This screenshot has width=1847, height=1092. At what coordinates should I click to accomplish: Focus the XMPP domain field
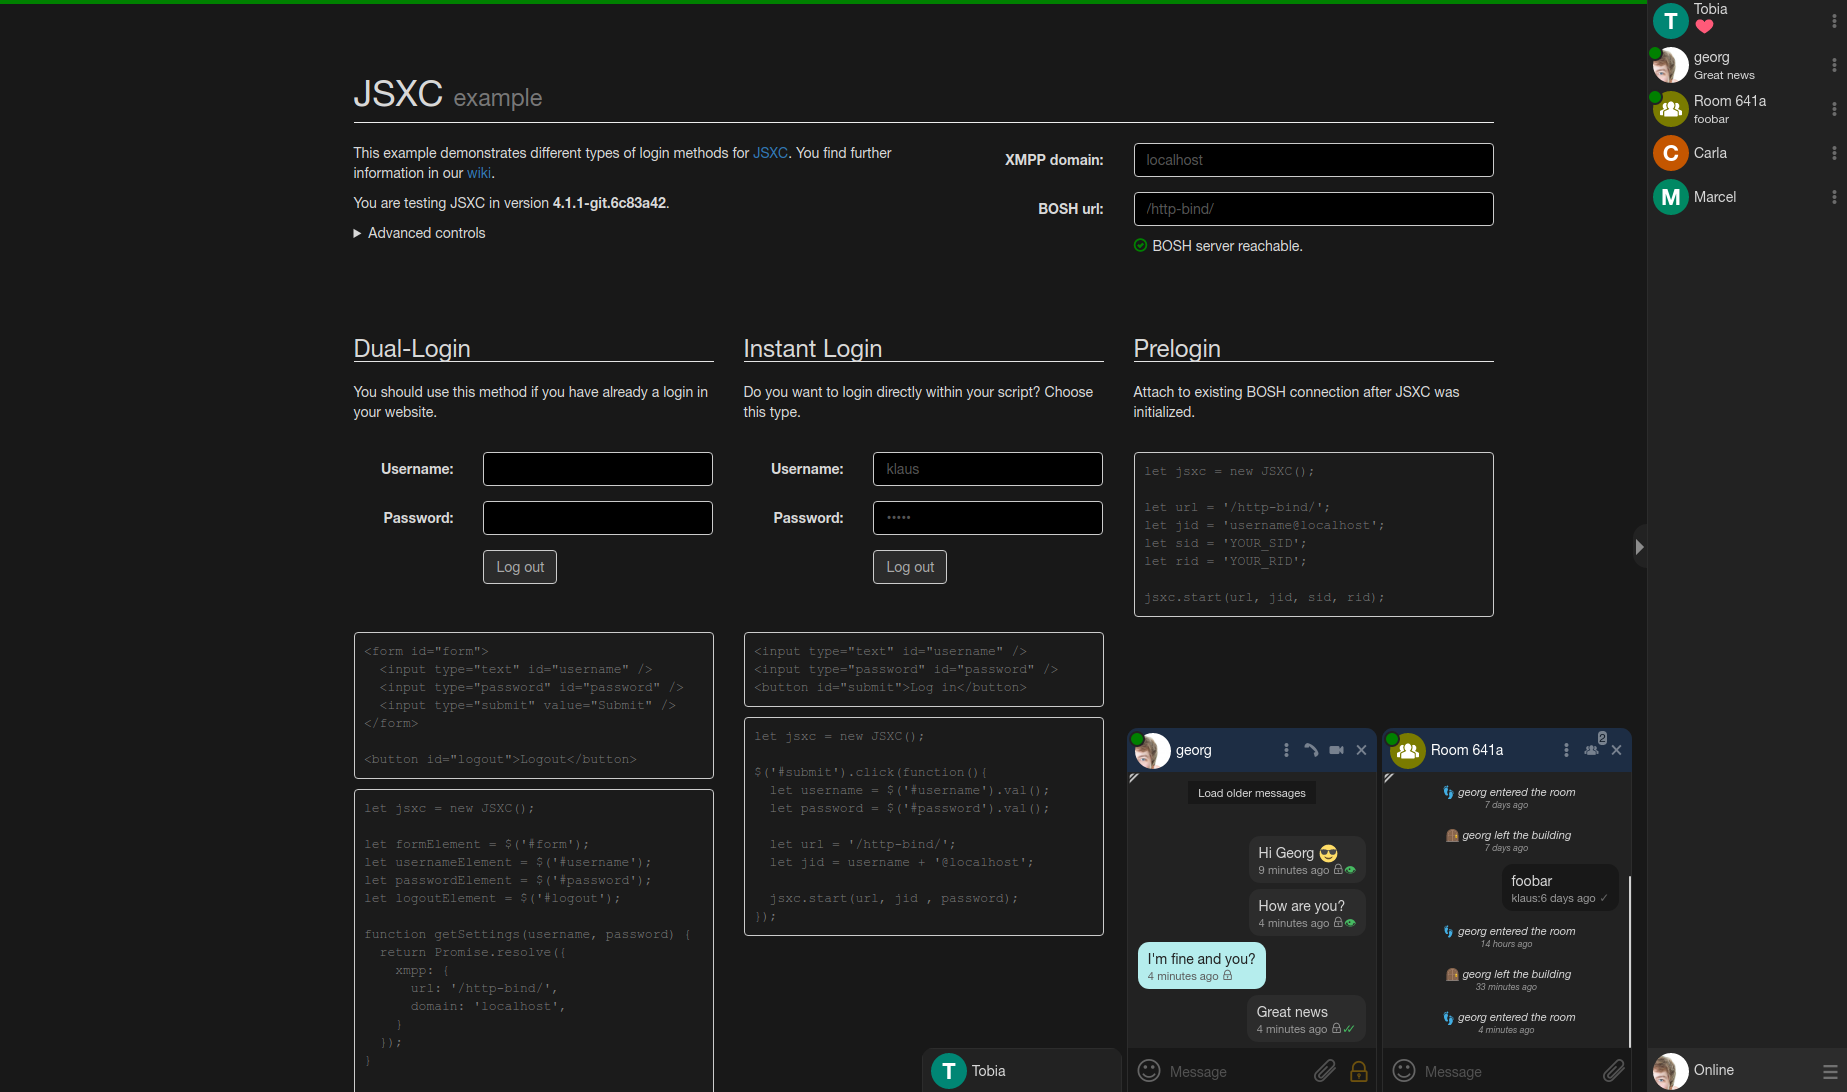pyautogui.click(x=1313, y=160)
